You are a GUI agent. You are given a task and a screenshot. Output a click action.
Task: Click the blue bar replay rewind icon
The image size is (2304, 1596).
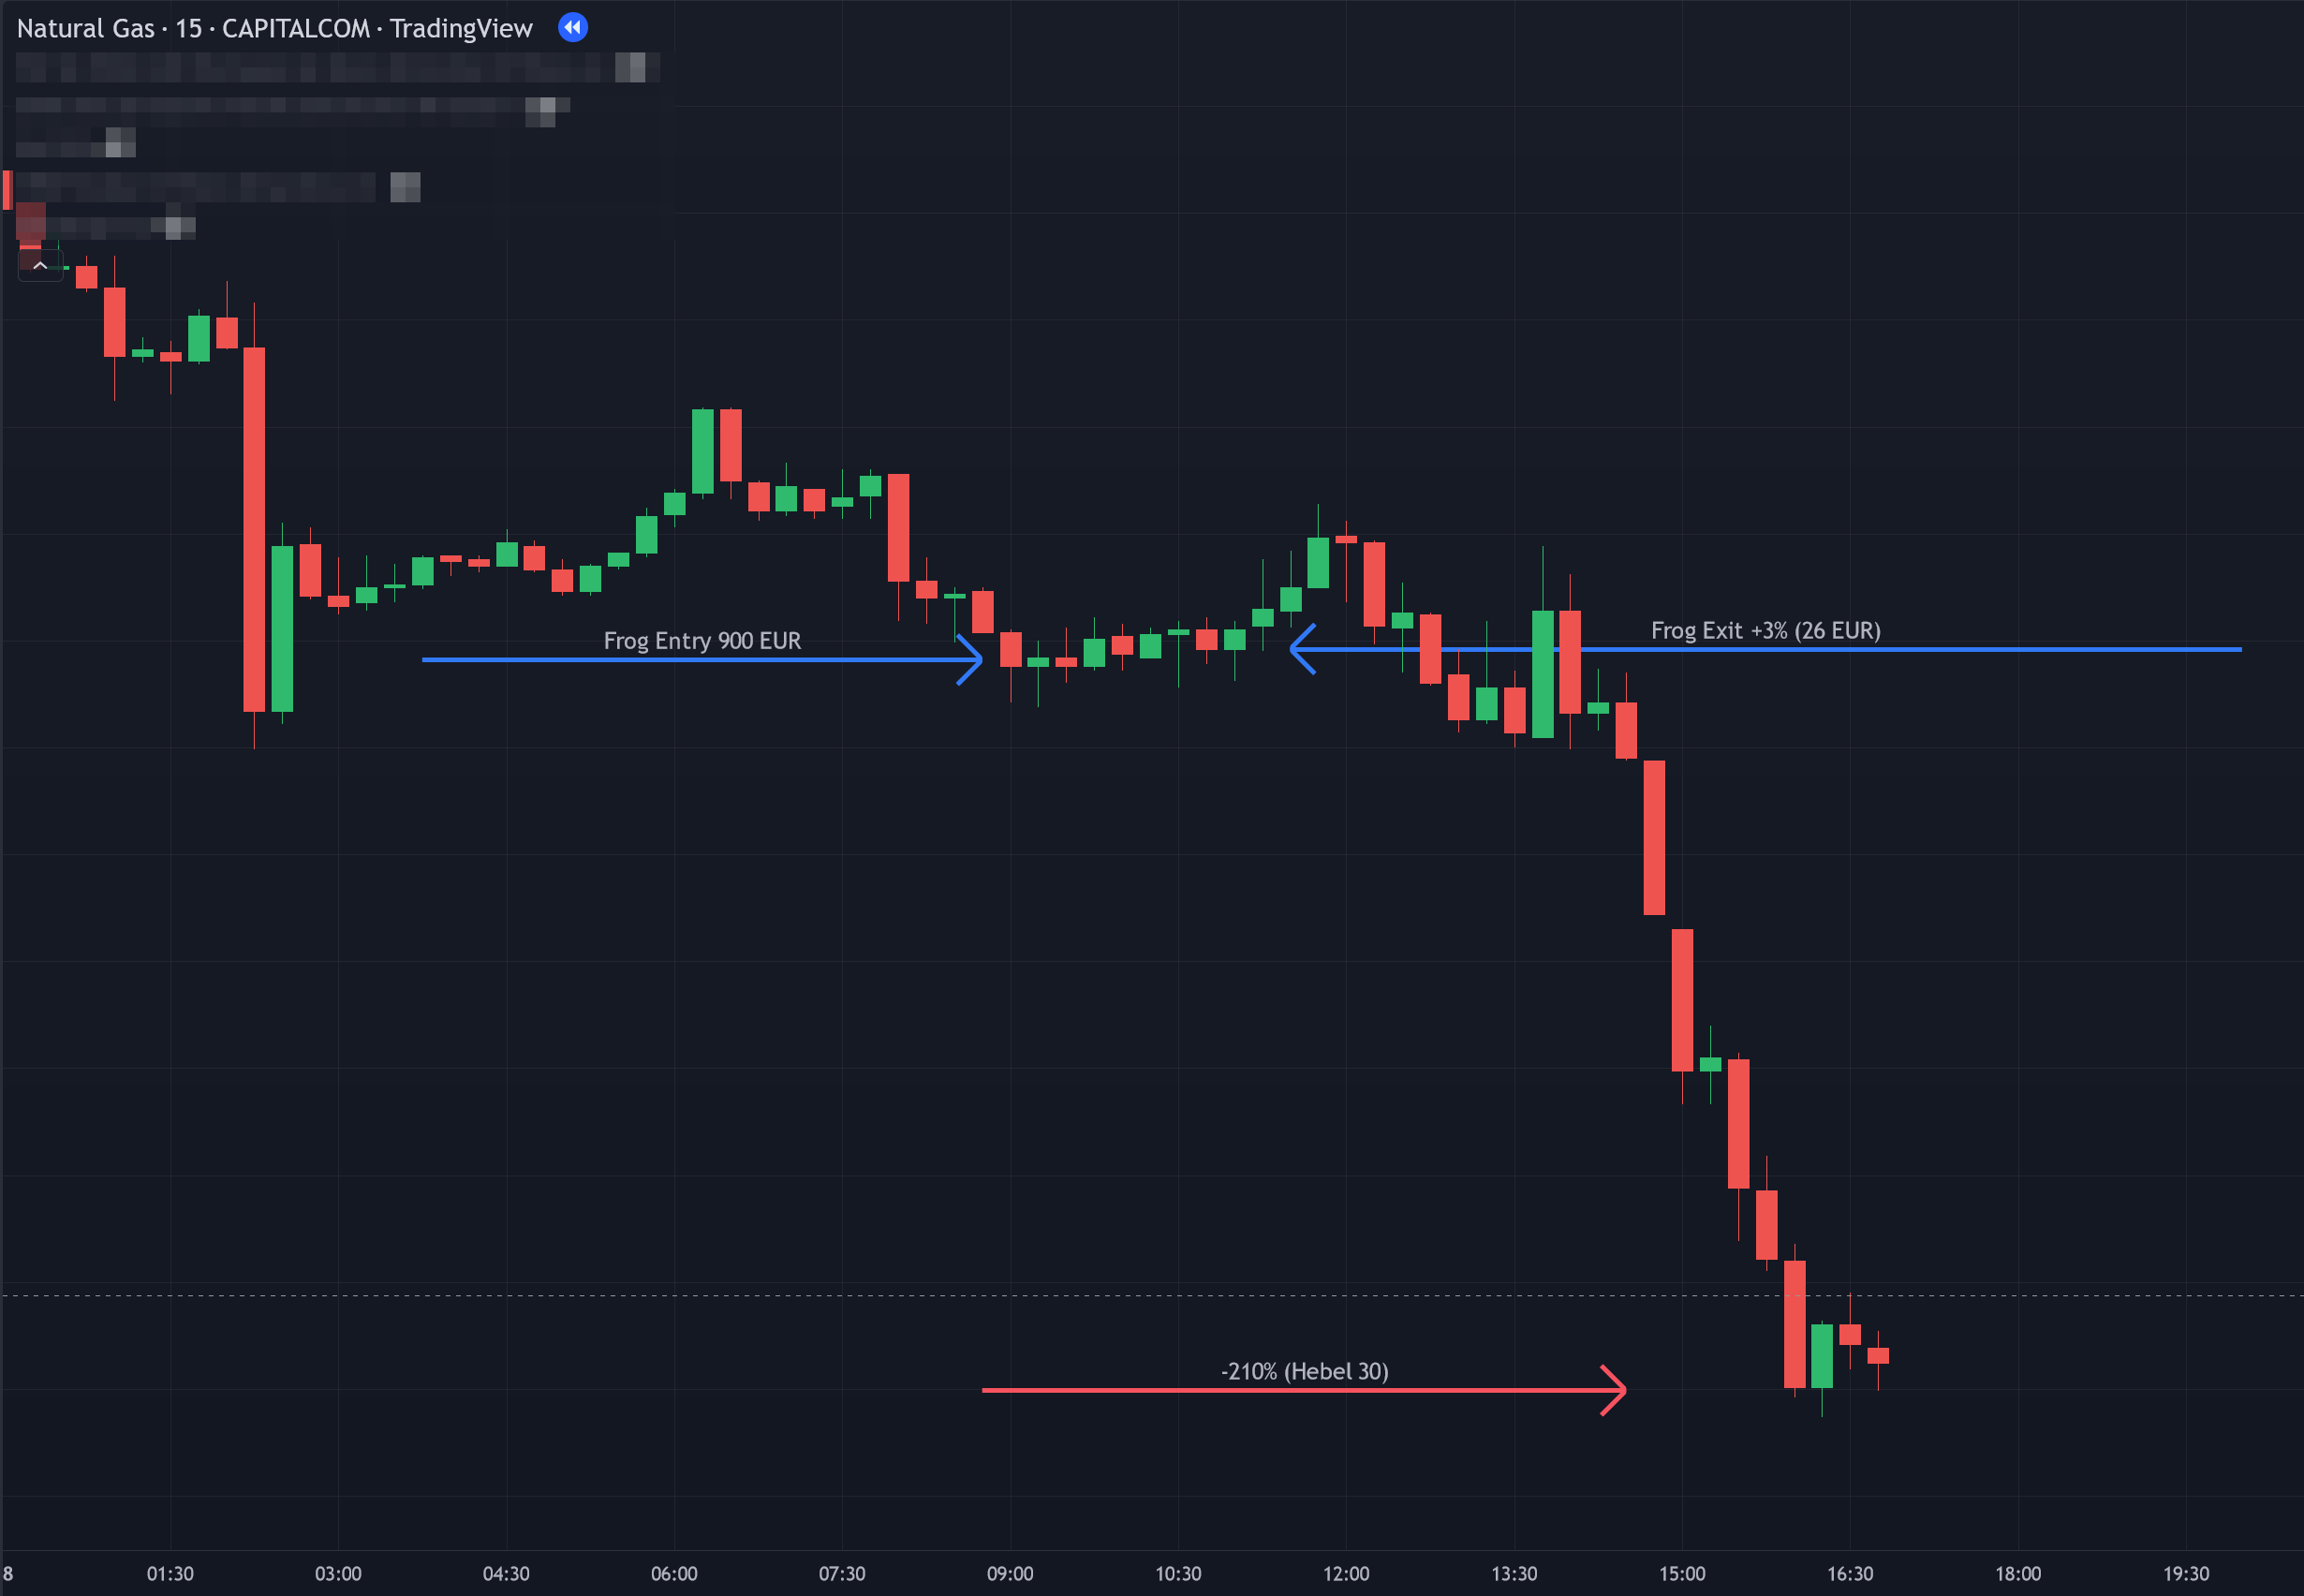click(572, 27)
